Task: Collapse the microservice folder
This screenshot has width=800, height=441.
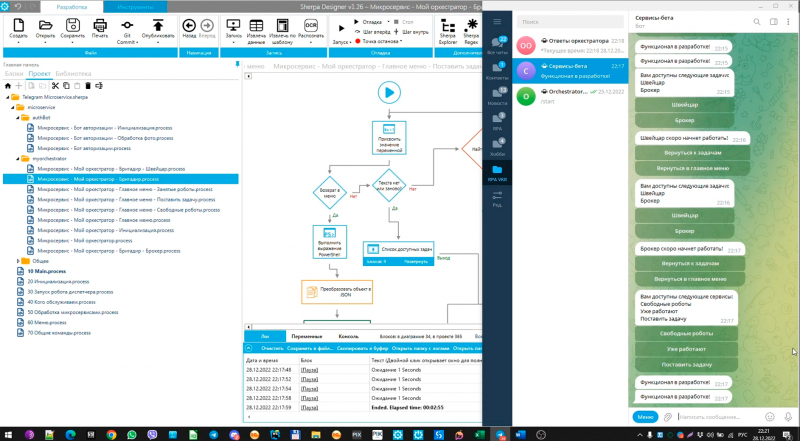Action: pos(12,107)
